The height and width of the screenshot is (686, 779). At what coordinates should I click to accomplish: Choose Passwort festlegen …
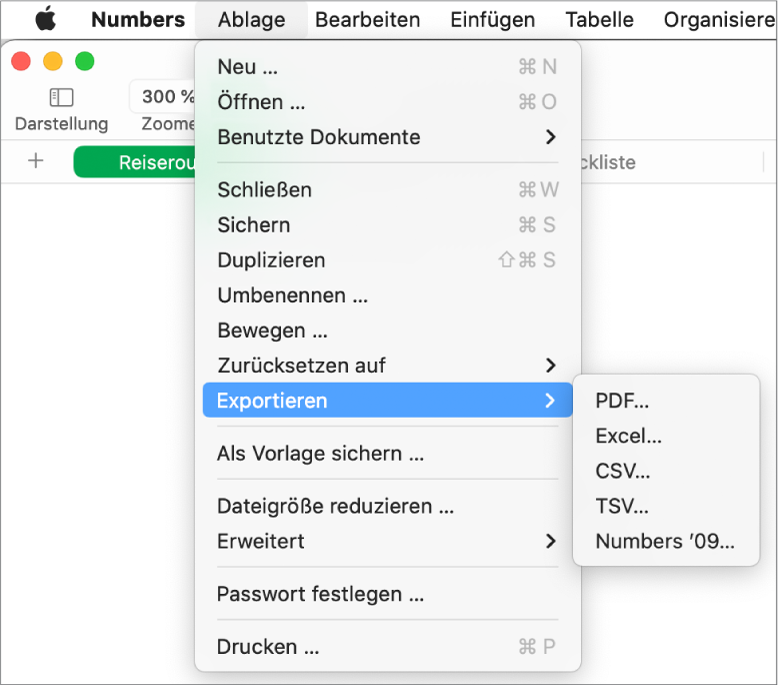(388, 594)
